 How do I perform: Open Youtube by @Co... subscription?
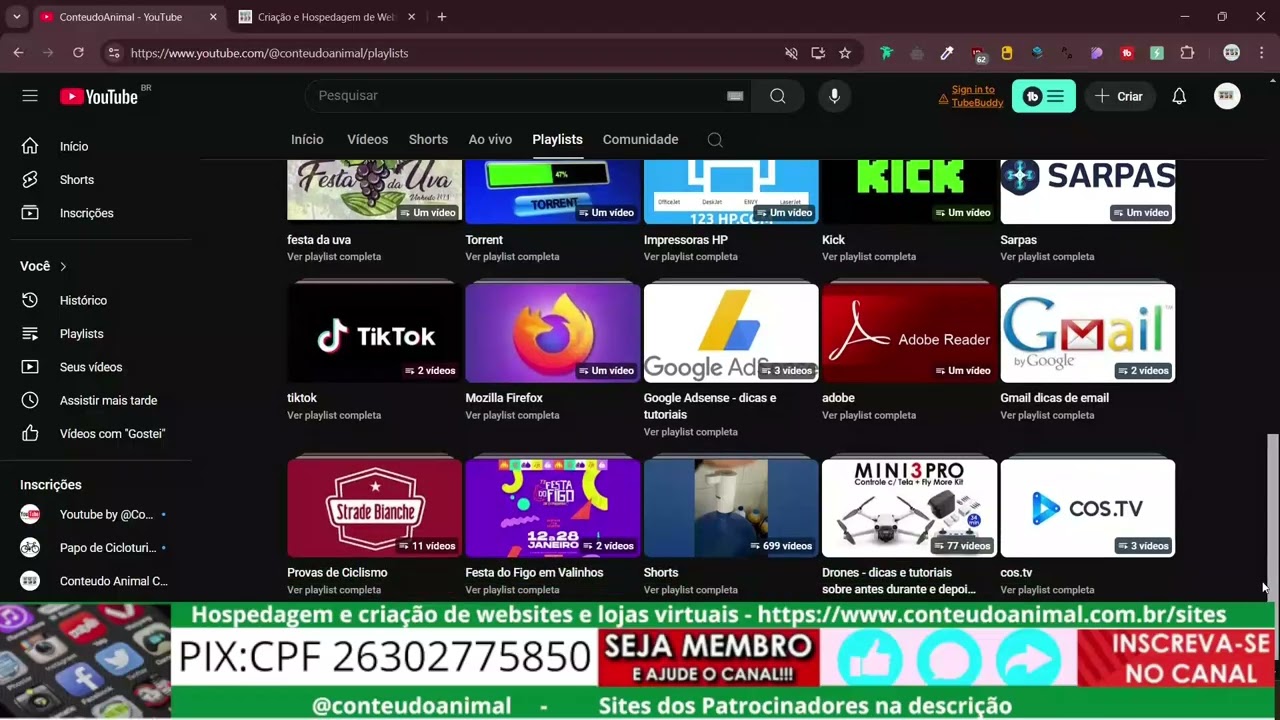(x=95, y=515)
